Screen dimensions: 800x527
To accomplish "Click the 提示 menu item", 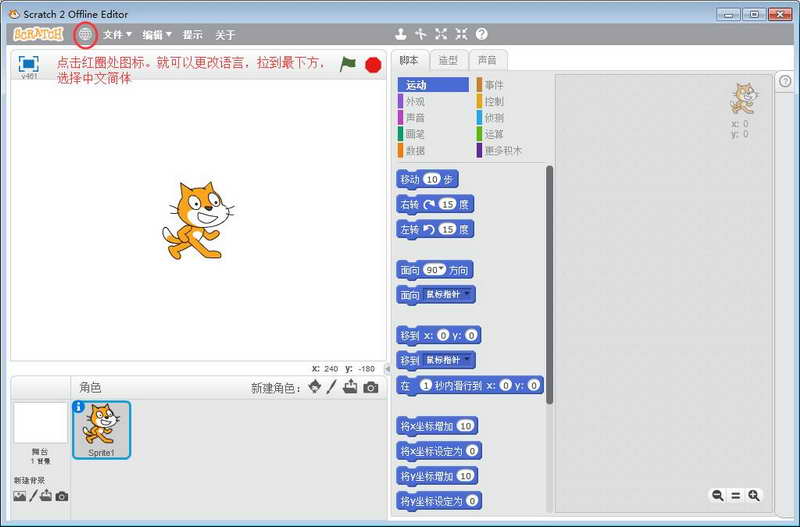I will (x=193, y=35).
